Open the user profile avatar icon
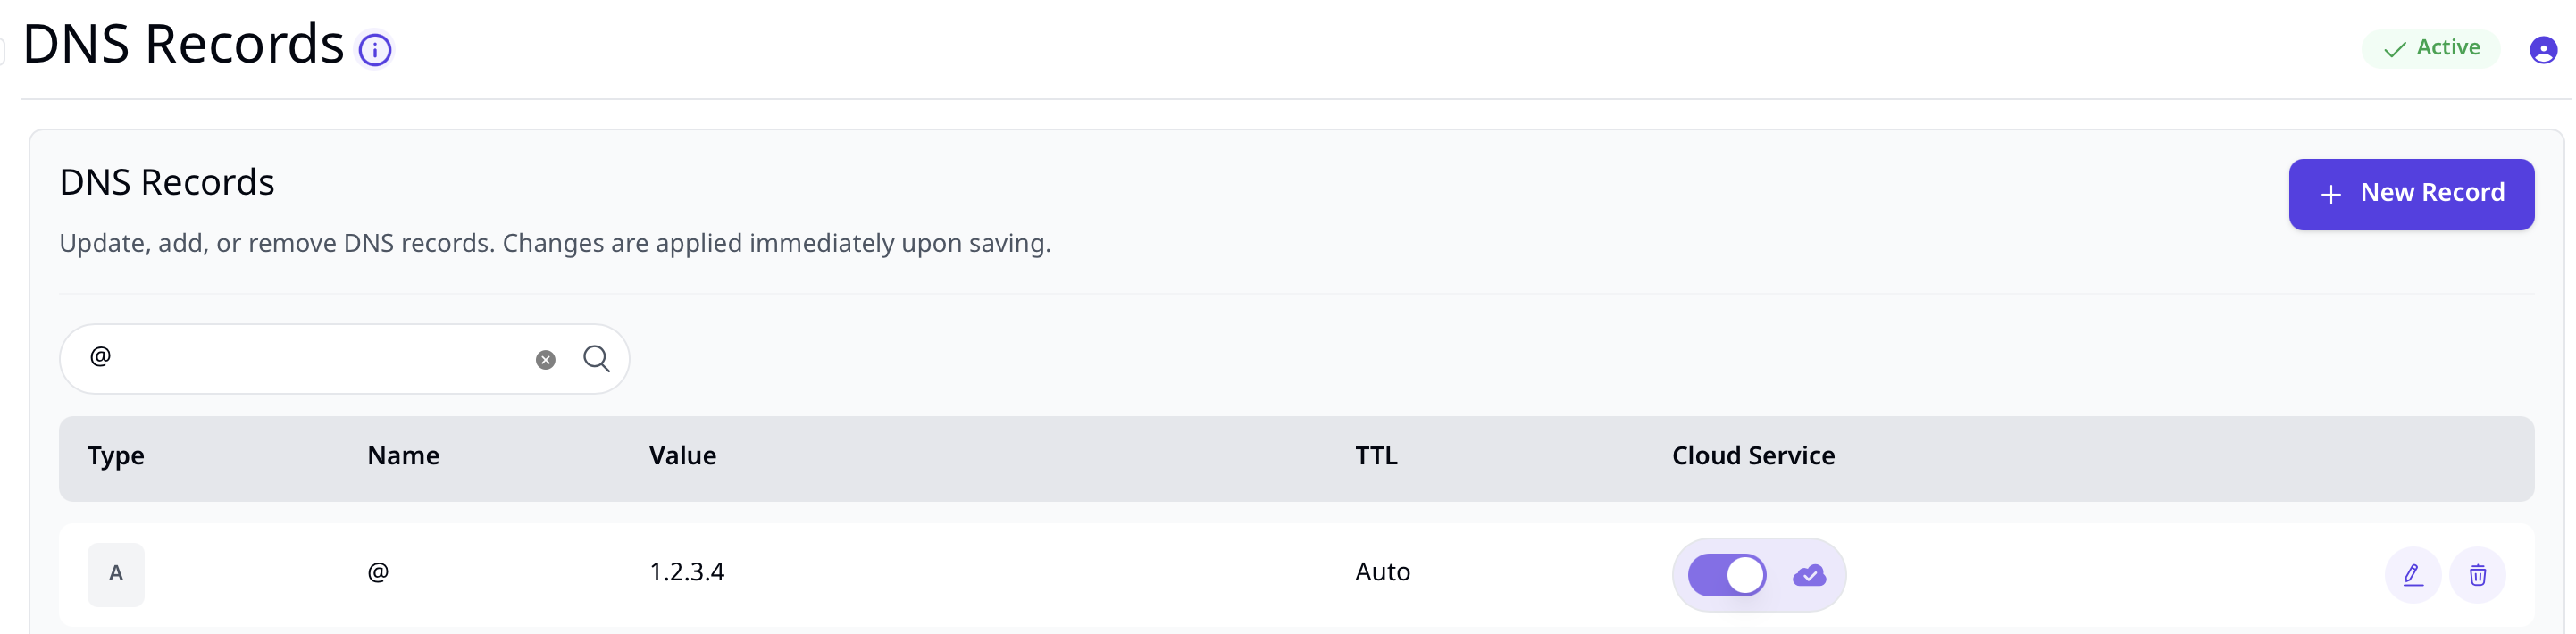Image resolution: width=2576 pixels, height=634 pixels. [2543, 50]
